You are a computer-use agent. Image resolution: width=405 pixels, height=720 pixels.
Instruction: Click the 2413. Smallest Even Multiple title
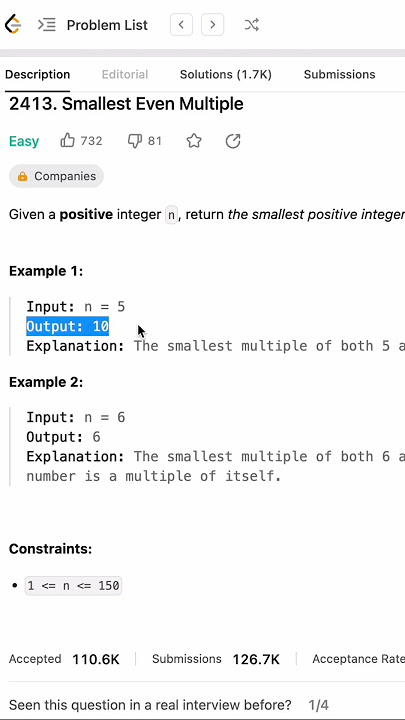coord(126,104)
